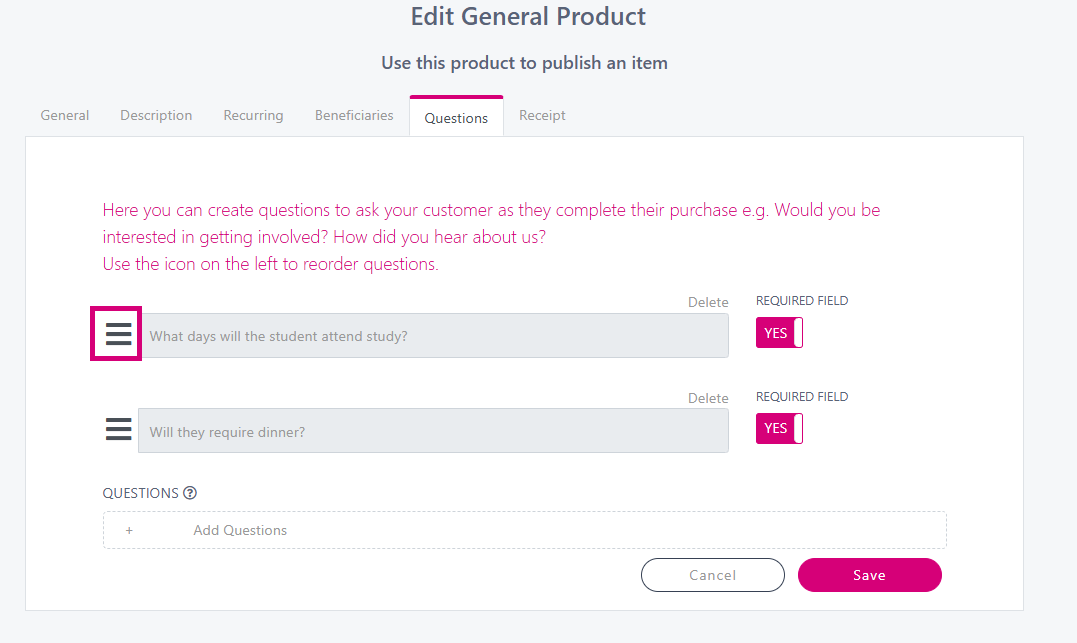Click the plus icon in Add Questions
The height and width of the screenshot is (643, 1077).
point(129,530)
